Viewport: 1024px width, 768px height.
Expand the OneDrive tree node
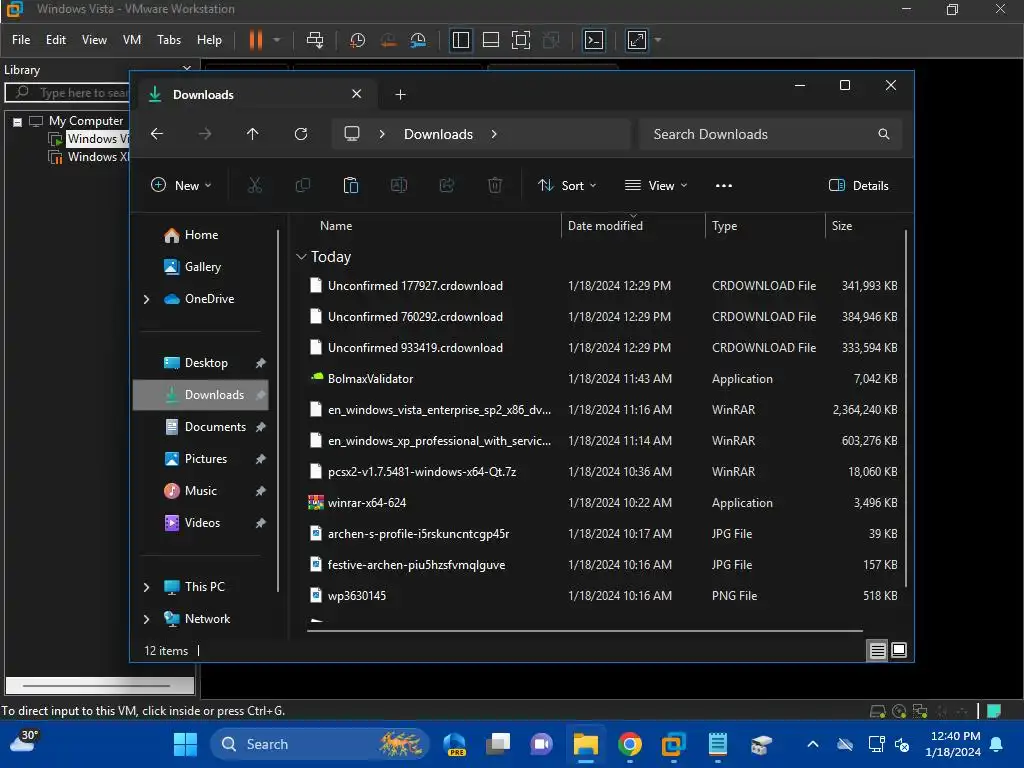[146, 299]
